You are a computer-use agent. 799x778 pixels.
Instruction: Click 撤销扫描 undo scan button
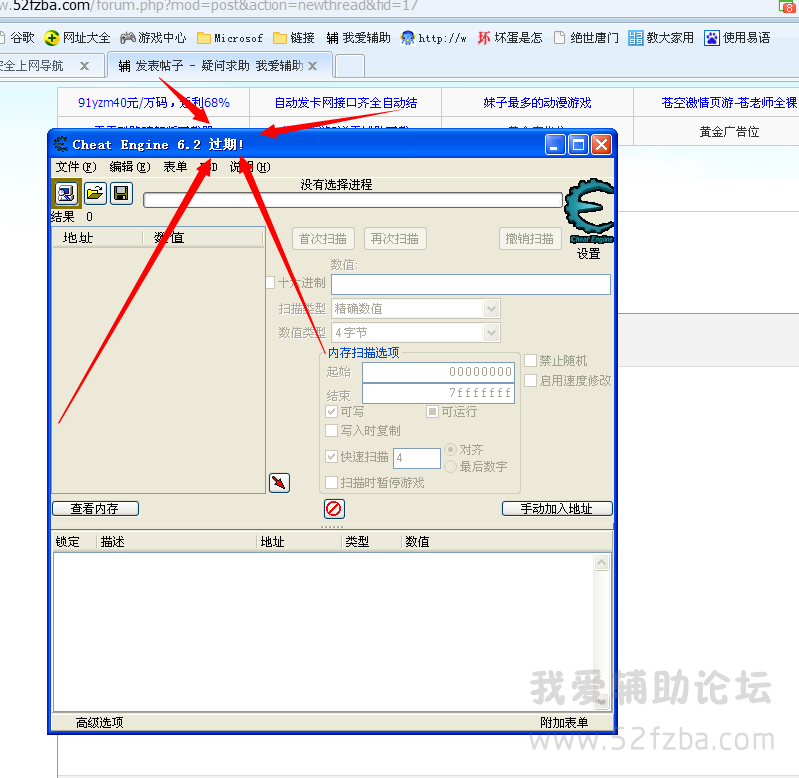tap(530, 238)
